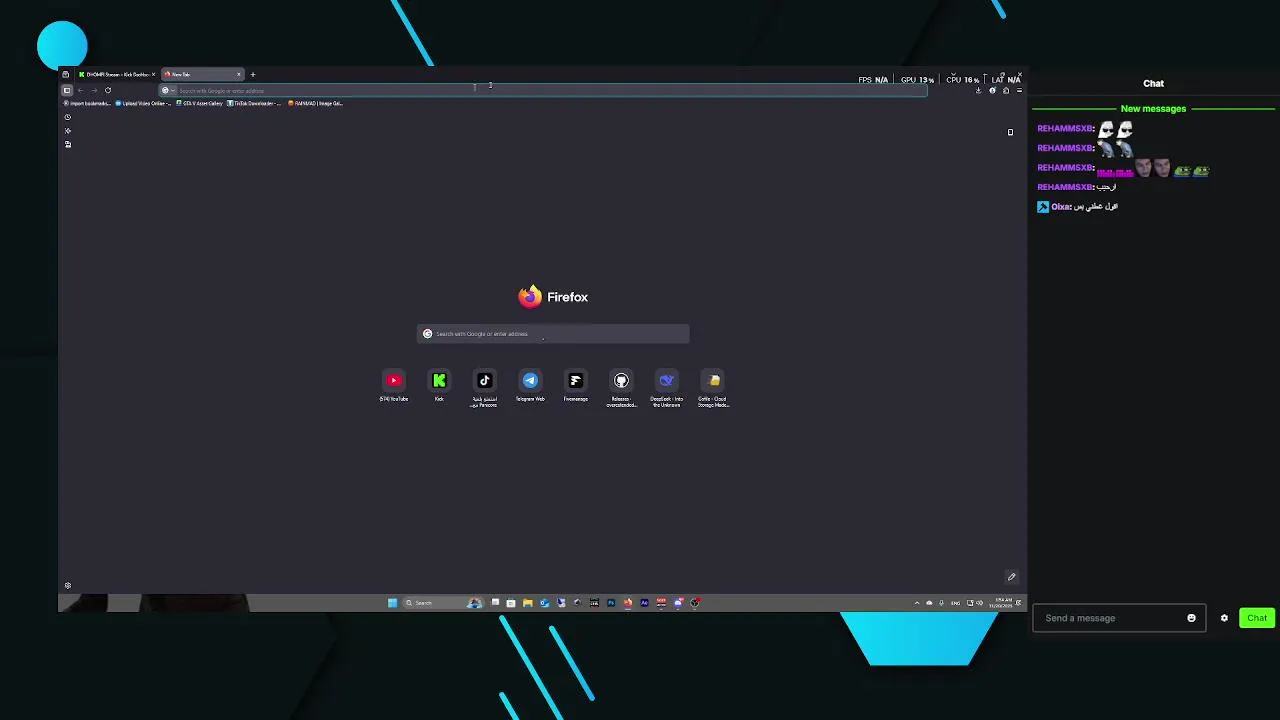
Task: Click the taskbar Search box
Action: tap(444, 603)
